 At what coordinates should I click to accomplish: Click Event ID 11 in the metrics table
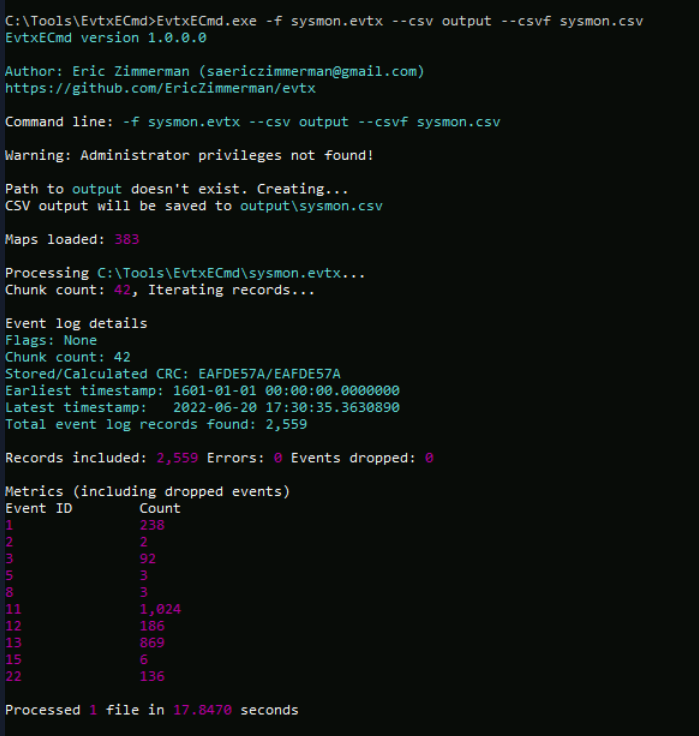click(13, 609)
